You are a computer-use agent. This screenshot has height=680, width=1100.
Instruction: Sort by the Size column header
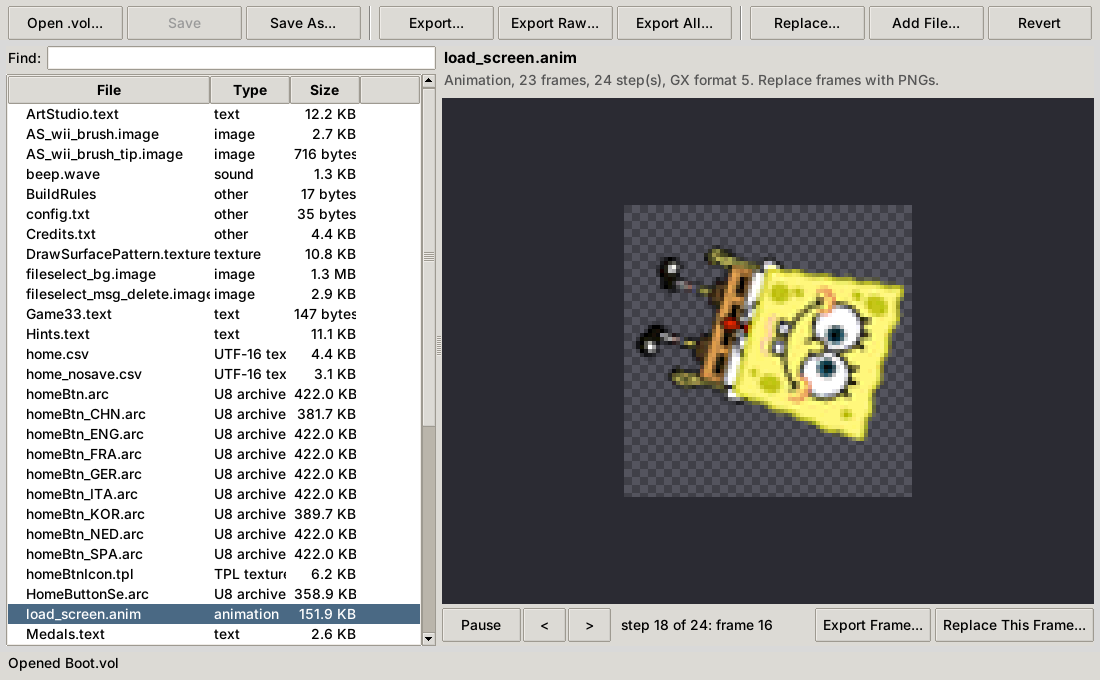[x=324, y=90]
